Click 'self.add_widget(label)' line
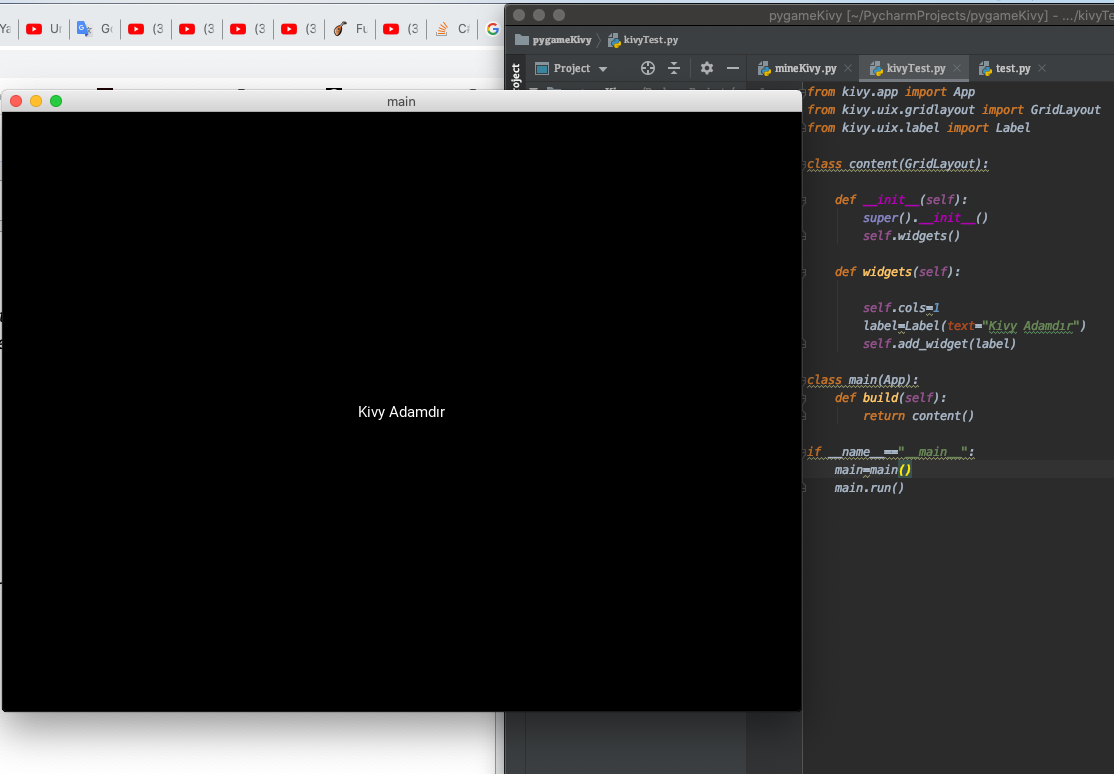 (x=939, y=344)
